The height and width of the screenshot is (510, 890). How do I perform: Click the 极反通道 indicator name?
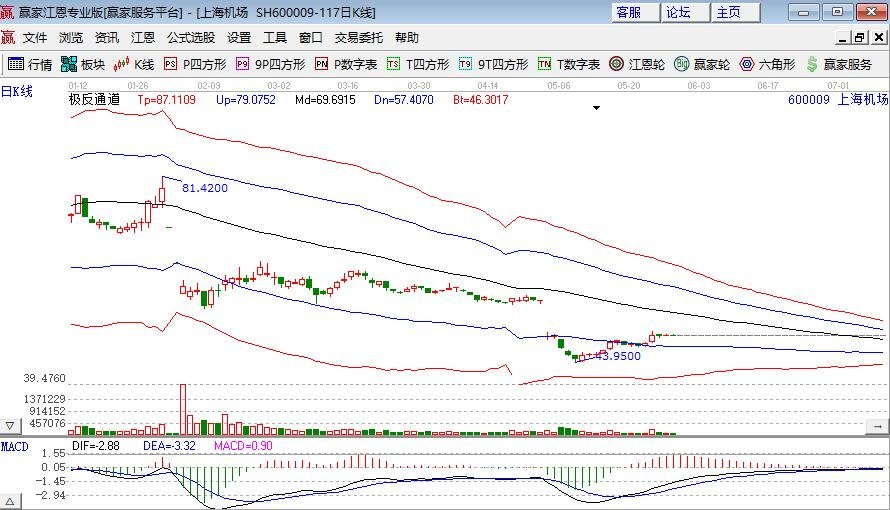tap(94, 100)
